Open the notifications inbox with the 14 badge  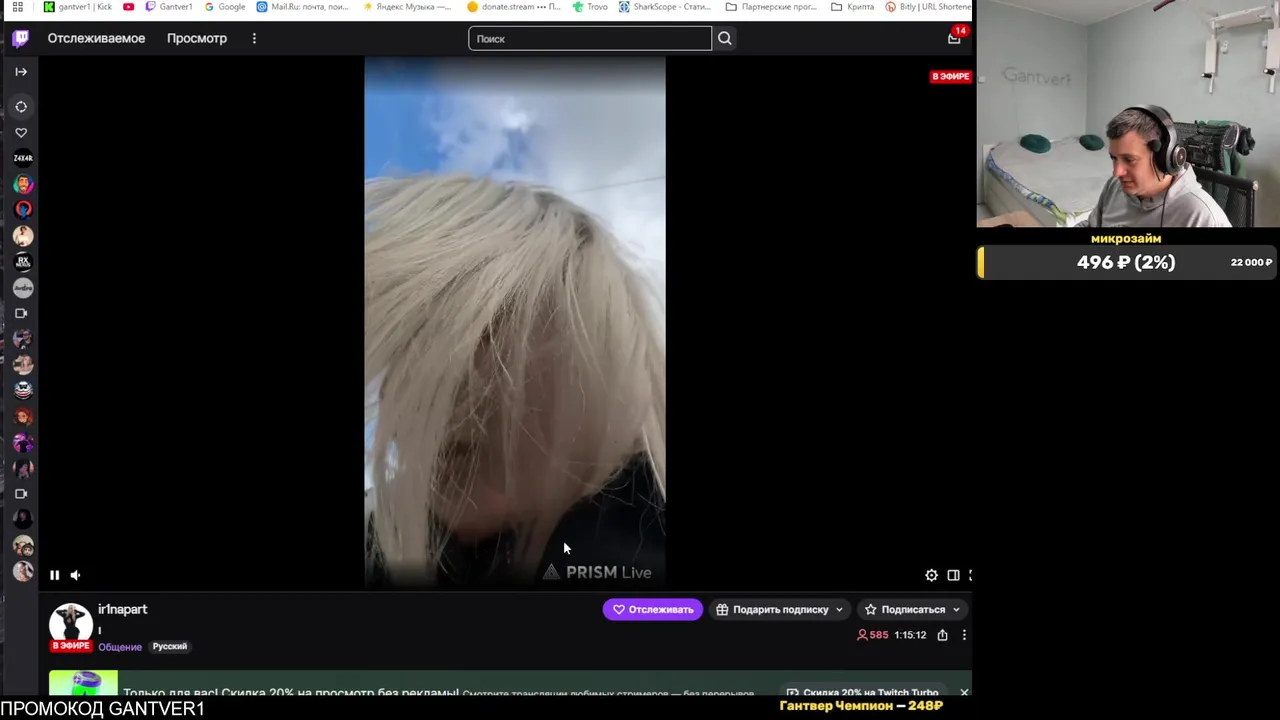(x=955, y=37)
